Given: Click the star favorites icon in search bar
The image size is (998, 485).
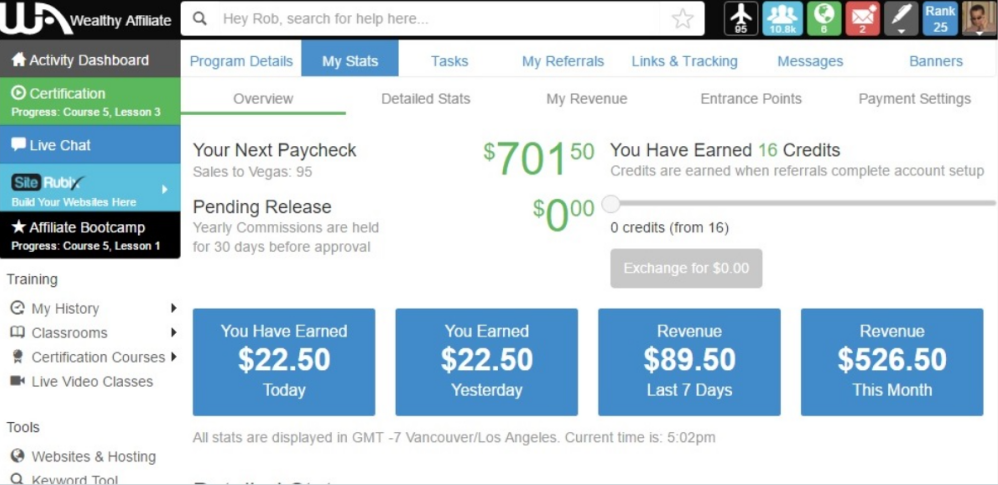Looking at the screenshot, I should (682, 19).
